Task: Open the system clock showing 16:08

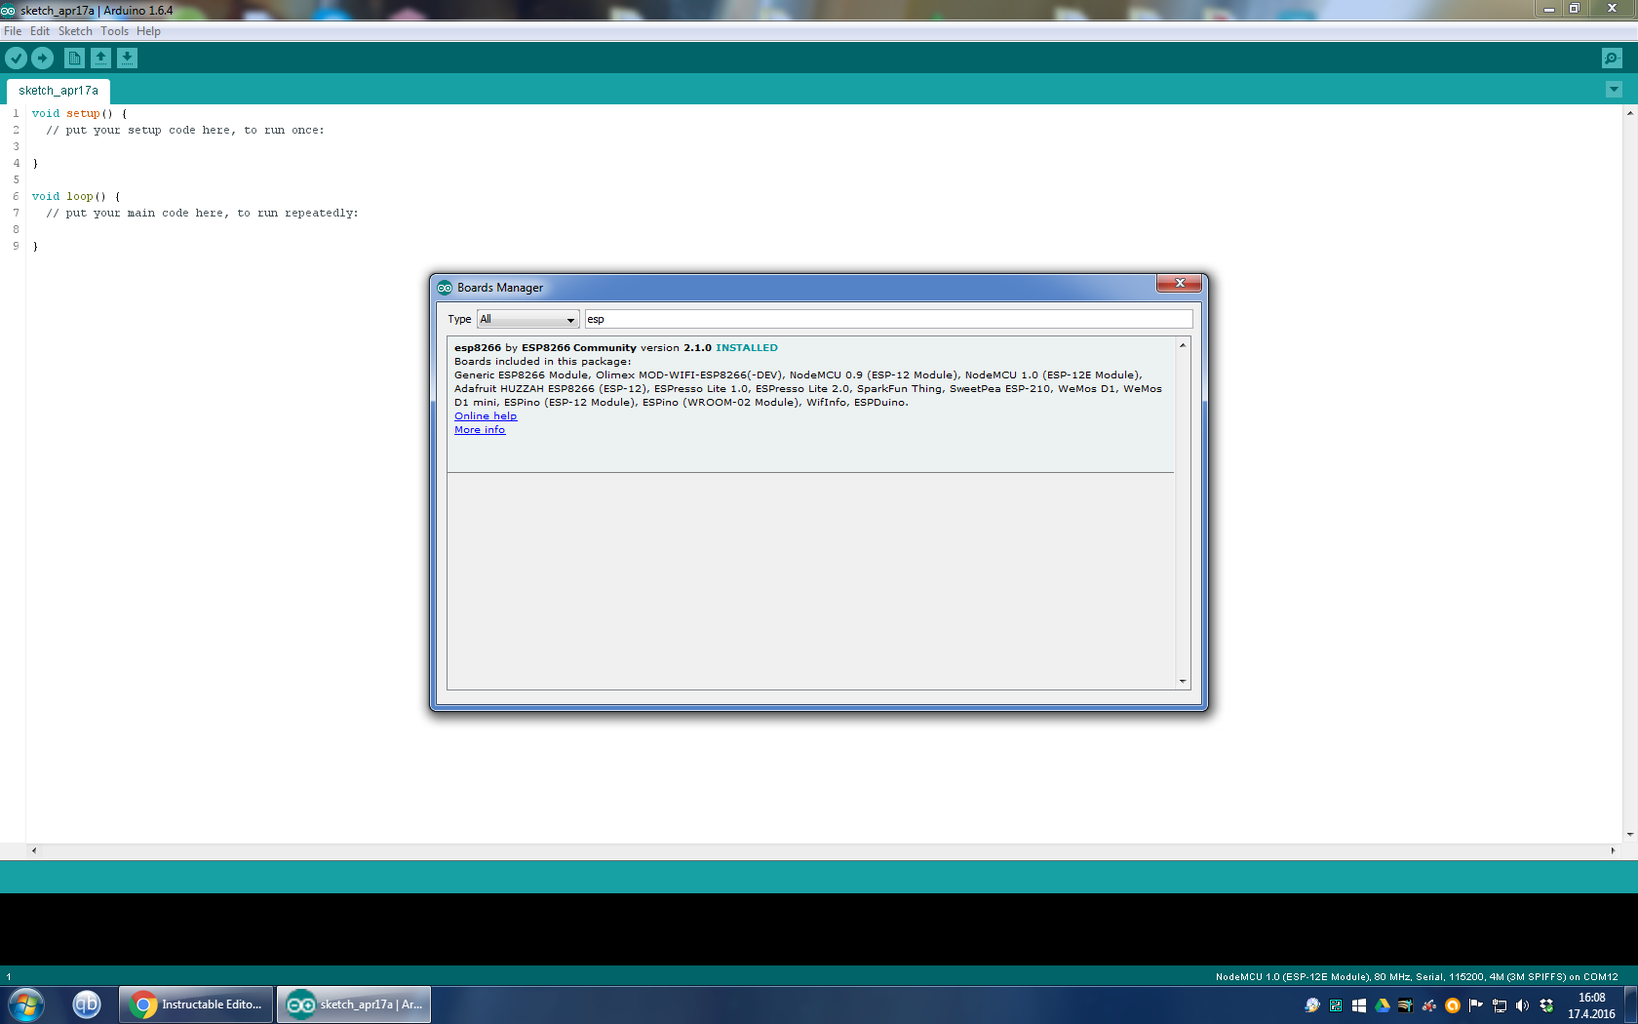Action: (x=1591, y=1005)
